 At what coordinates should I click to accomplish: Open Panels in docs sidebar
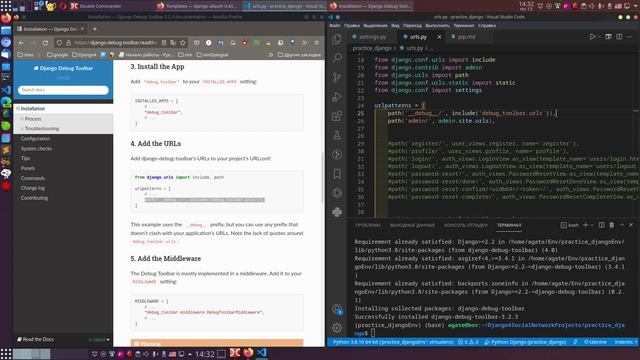(28, 168)
